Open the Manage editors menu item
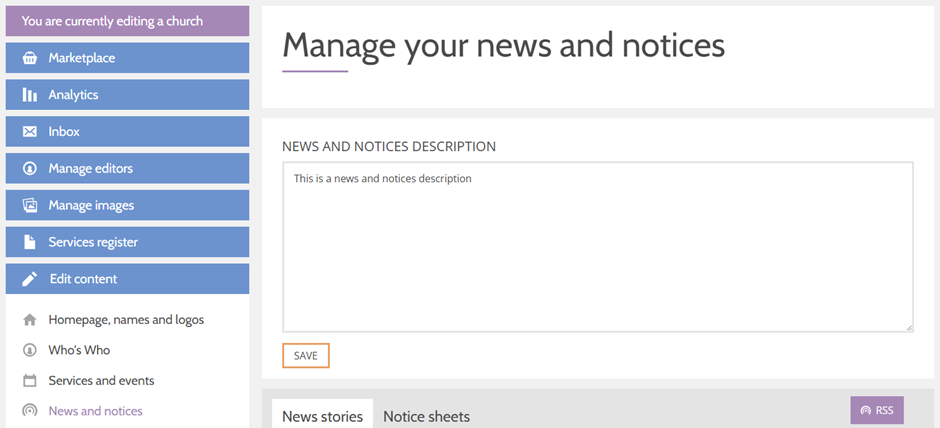Screen dimensions: 940x428 pos(128,168)
